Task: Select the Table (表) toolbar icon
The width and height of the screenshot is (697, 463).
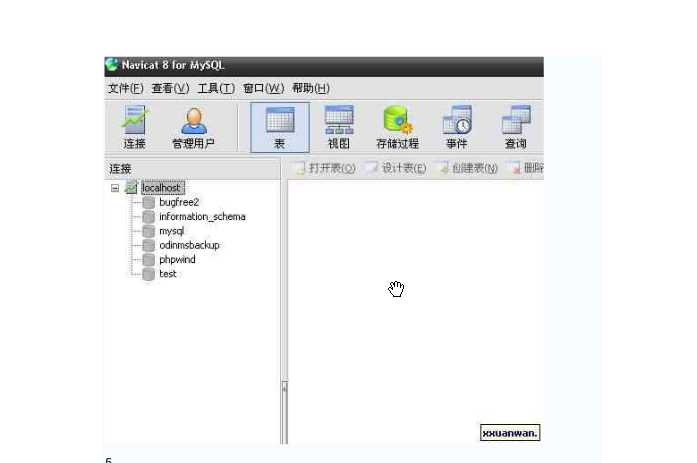Action: (280, 128)
